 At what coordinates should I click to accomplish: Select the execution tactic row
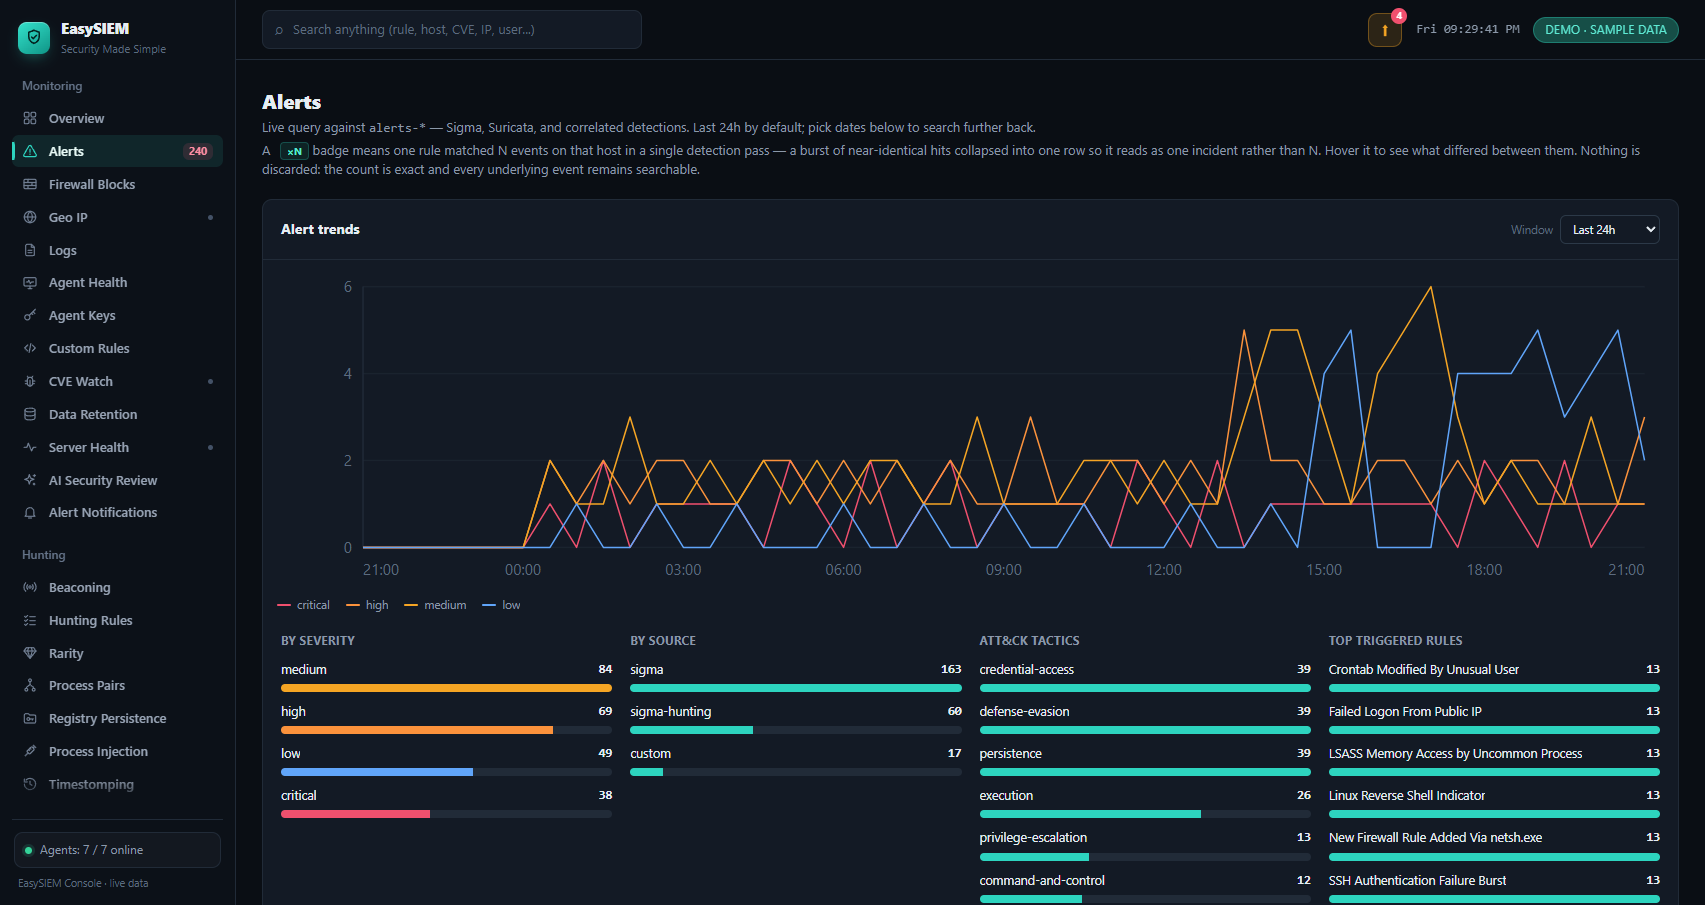[1145, 803]
